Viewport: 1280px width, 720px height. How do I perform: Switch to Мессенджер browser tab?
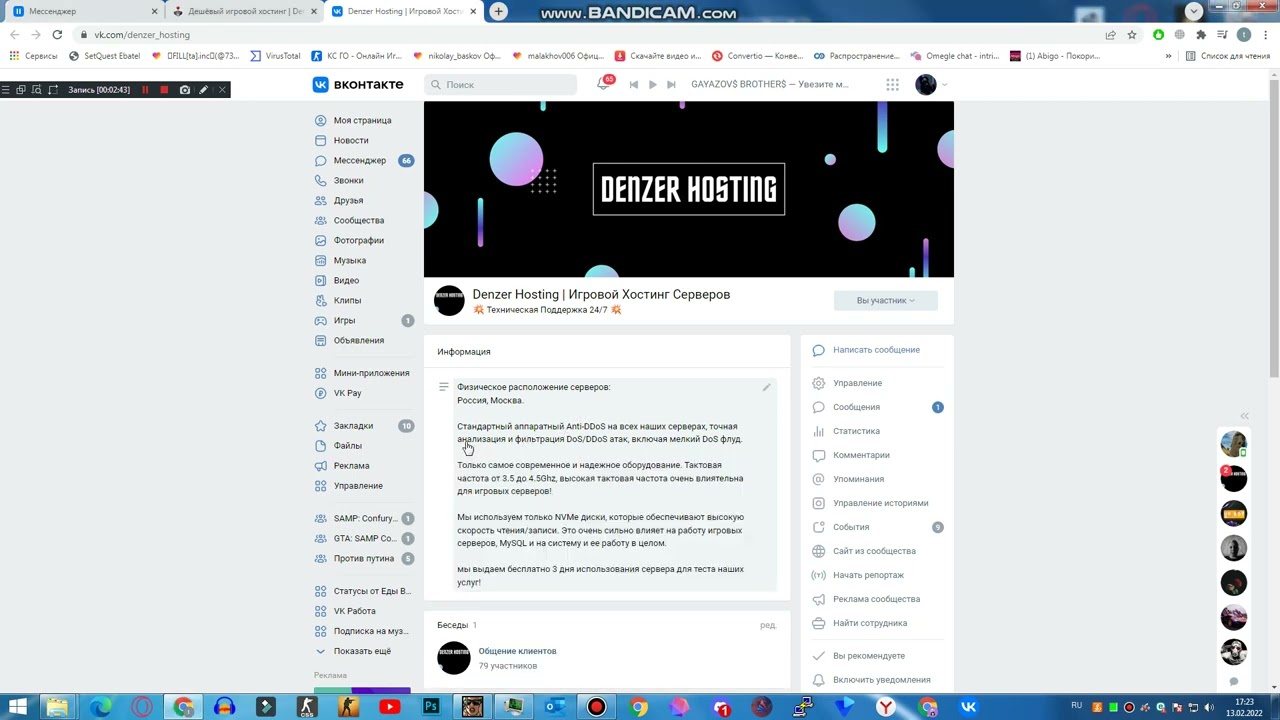(x=83, y=11)
